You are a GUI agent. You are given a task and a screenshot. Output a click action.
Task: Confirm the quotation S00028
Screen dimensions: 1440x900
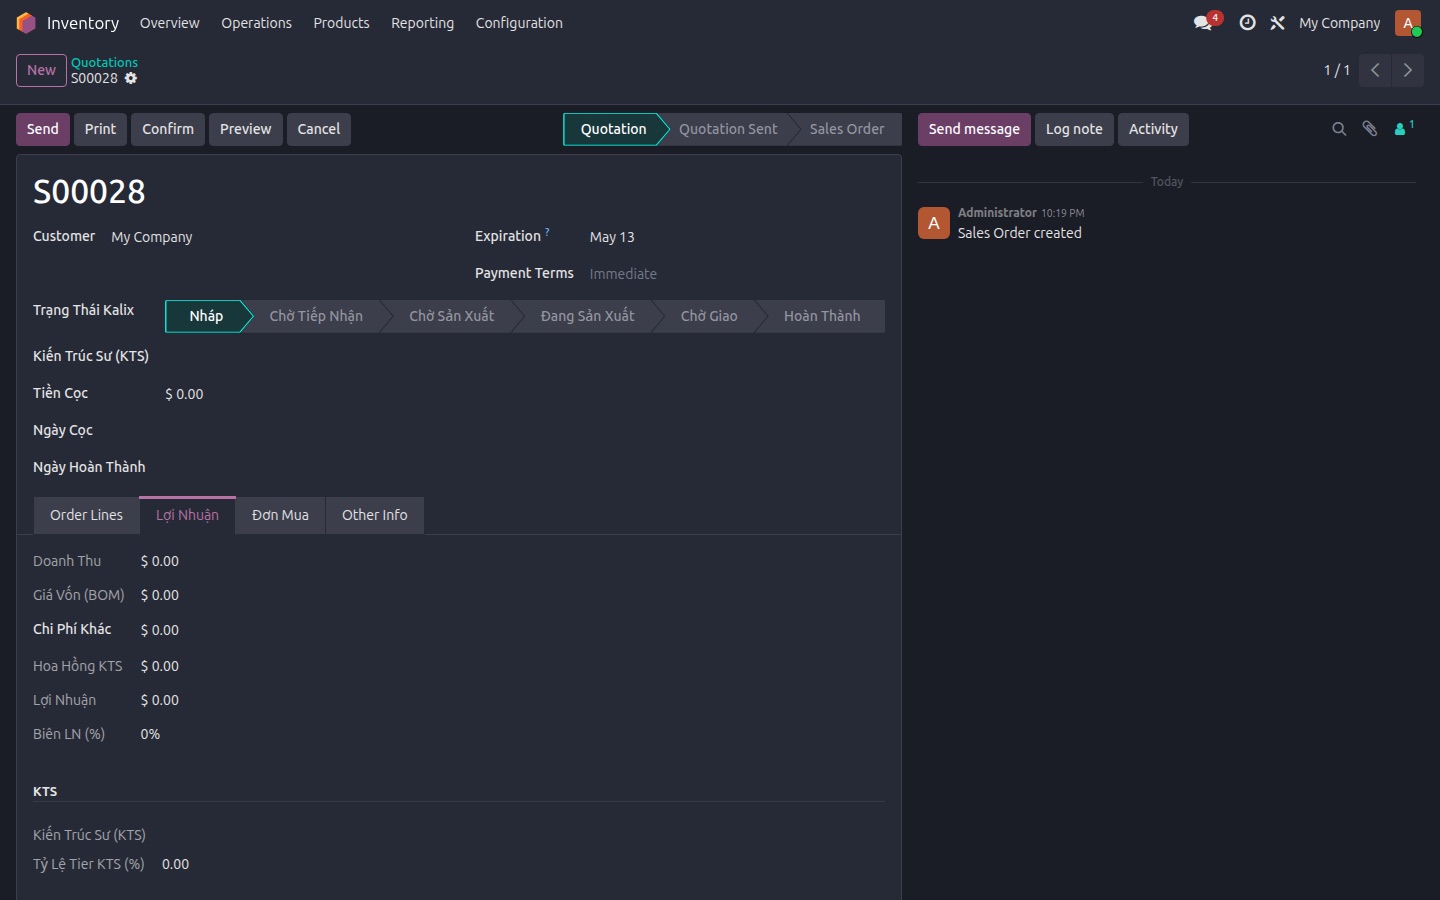(x=168, y=129)
